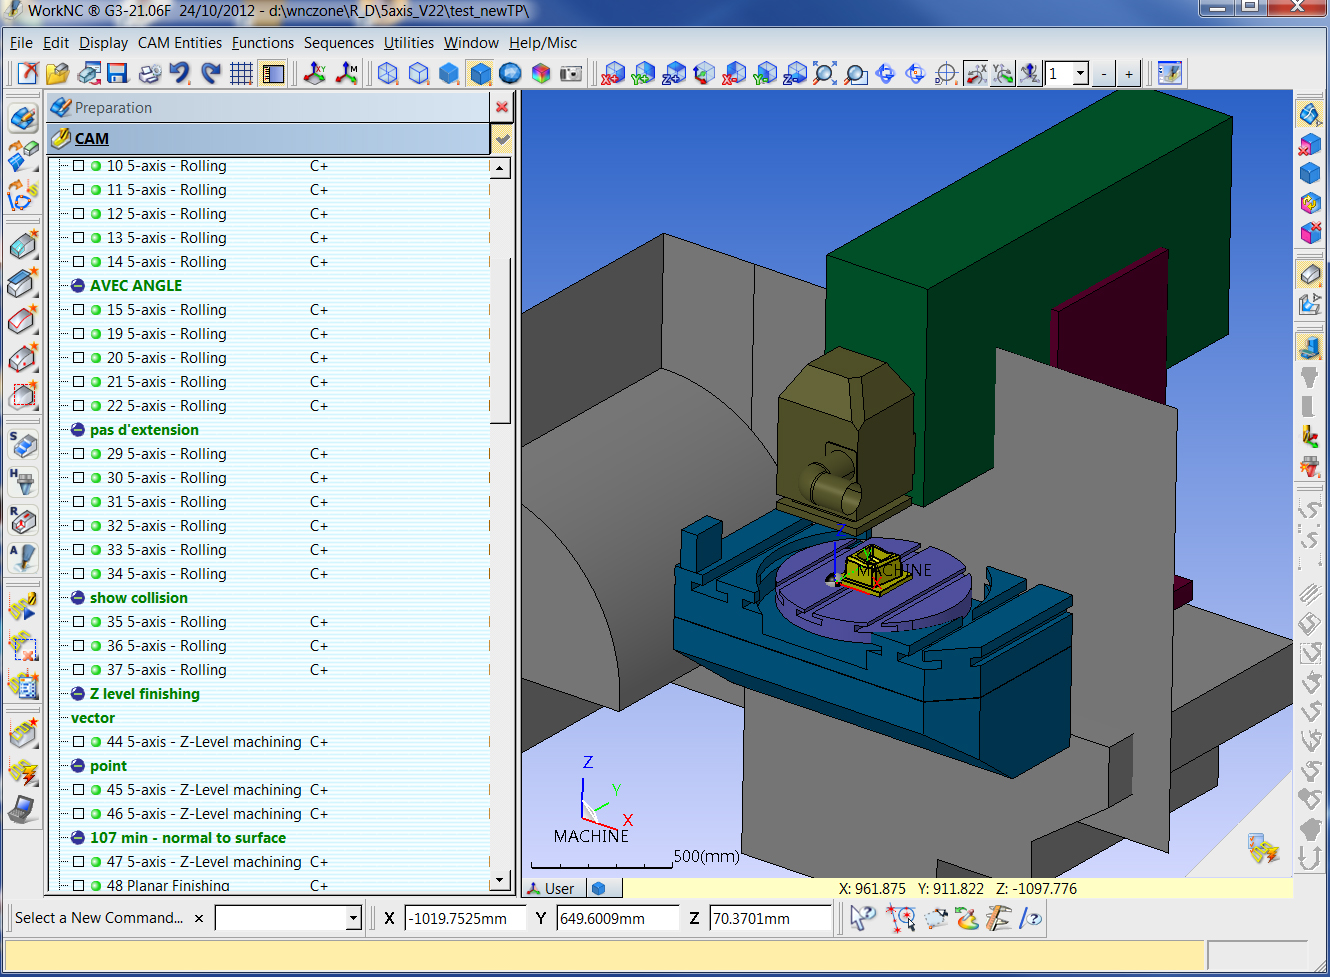This screenshot has width=1330, height=977.
Task: Open the Select a New Command dropdown
Action: coord(353,918)
